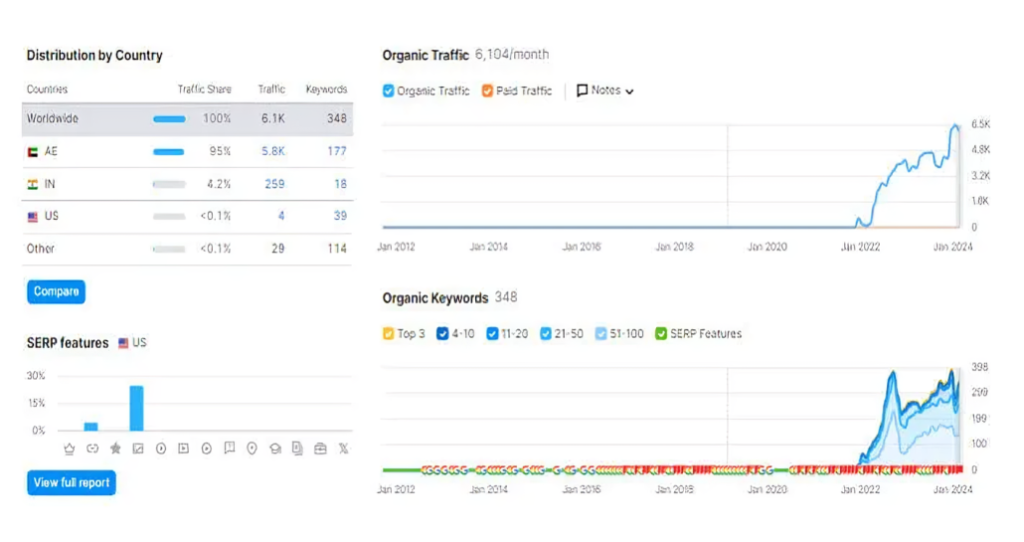The height and width of the screenshot is (542, 1024).
Task: Open the US country selector for SERP features
Action: click(x=132, y=343)
